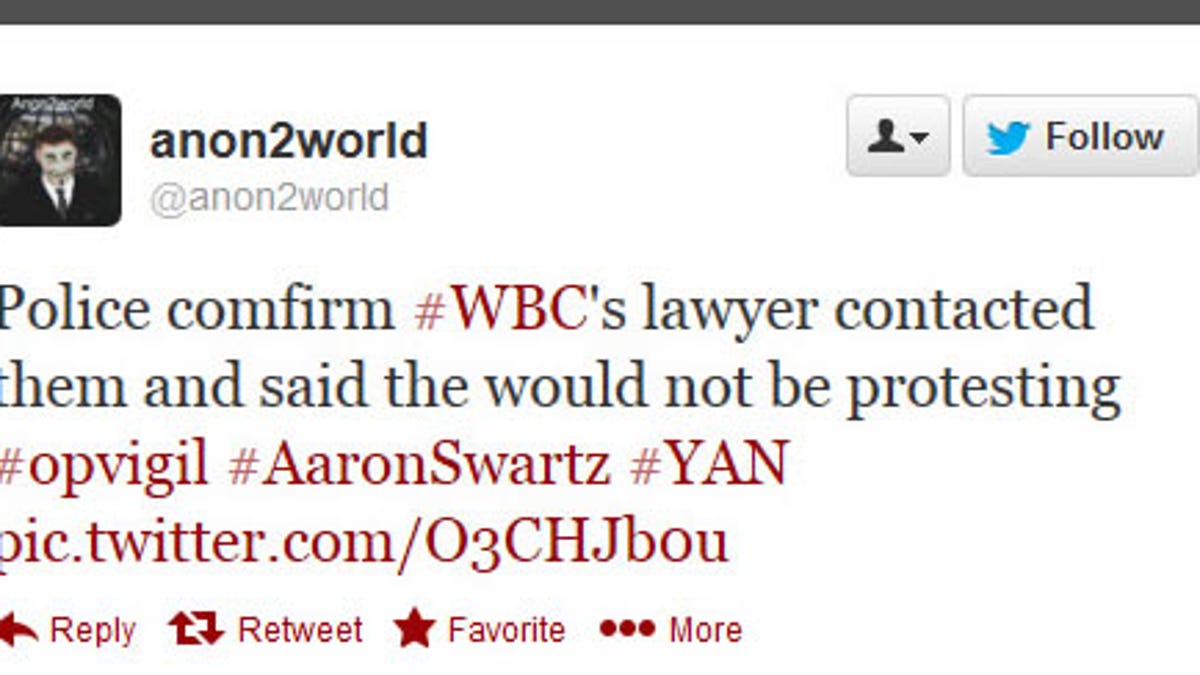Image resolution: width=1200 pixels, height=675 pixels.
Task: Open the #WBC hashtag
Action: click(x=499, y=310)
